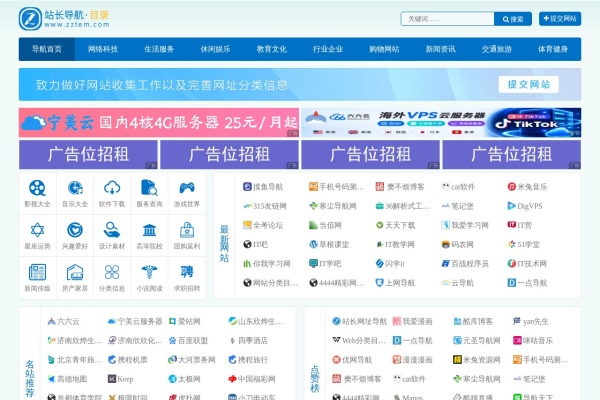Open the 行业企业 menu item
Screen dimensions: 600x400
(x=328, y=49)
